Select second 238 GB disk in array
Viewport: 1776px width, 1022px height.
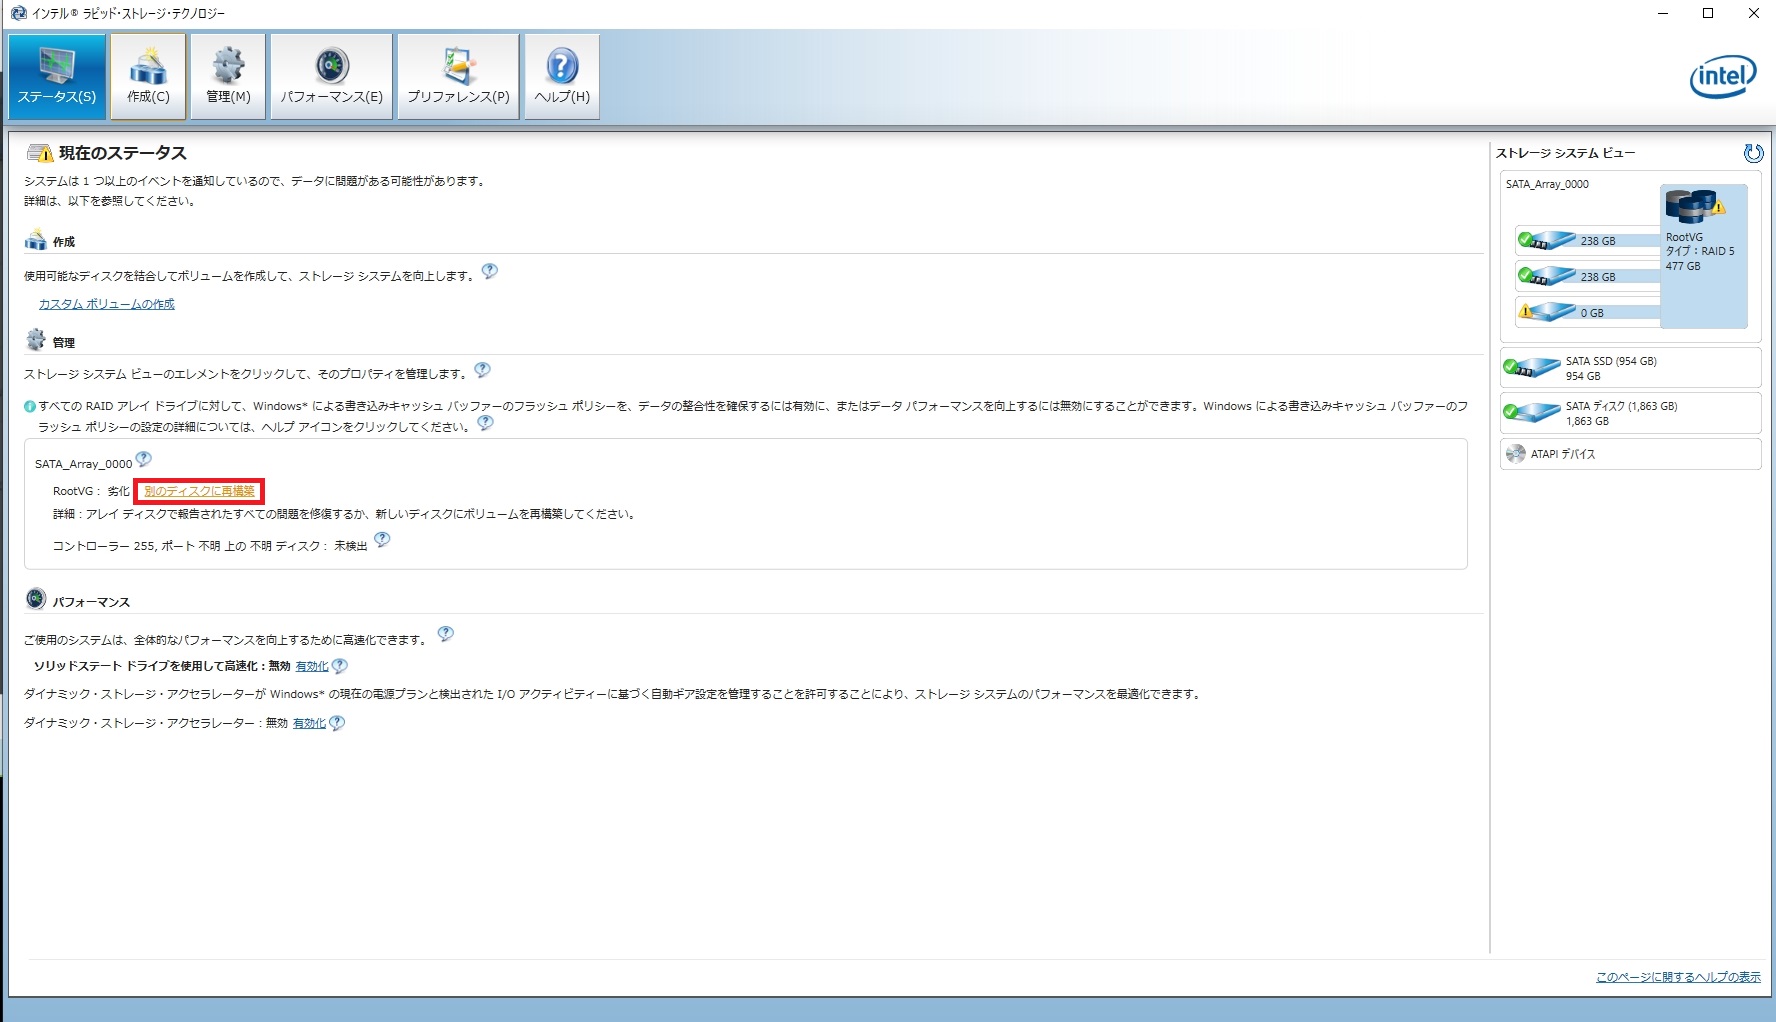1588,276
